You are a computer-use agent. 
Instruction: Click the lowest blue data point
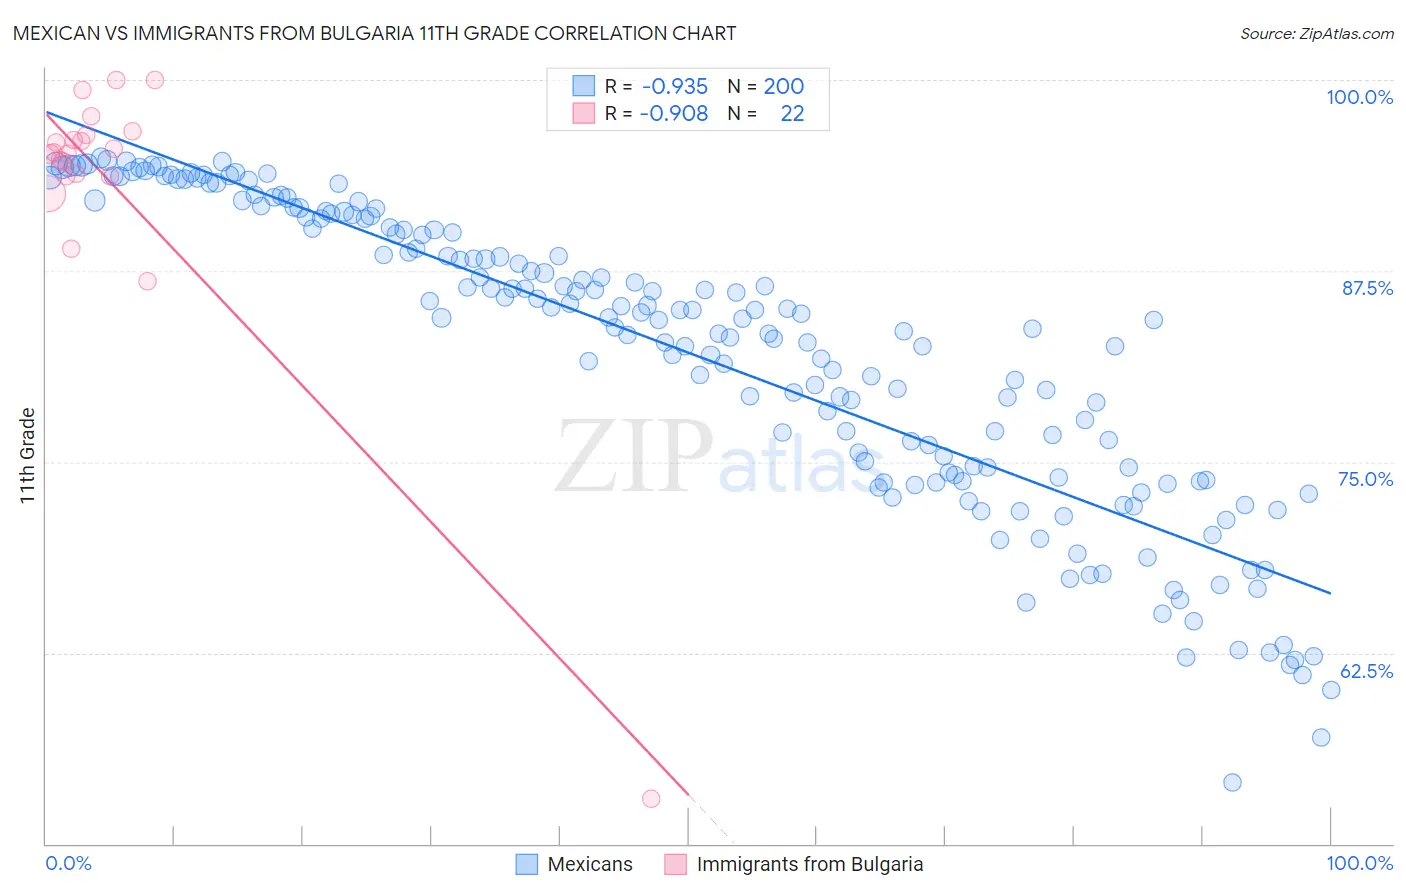pos(1232,782)
